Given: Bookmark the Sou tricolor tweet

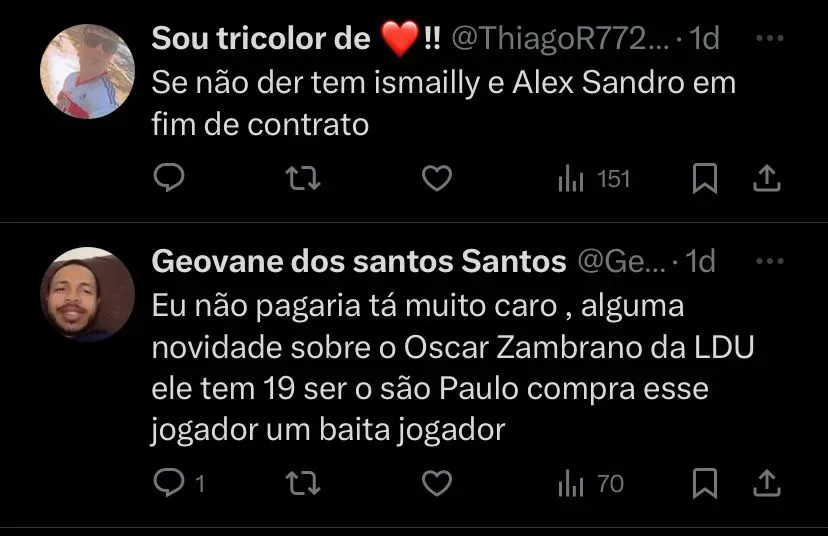Looking at the screenshot, I should tap(704, 178).
